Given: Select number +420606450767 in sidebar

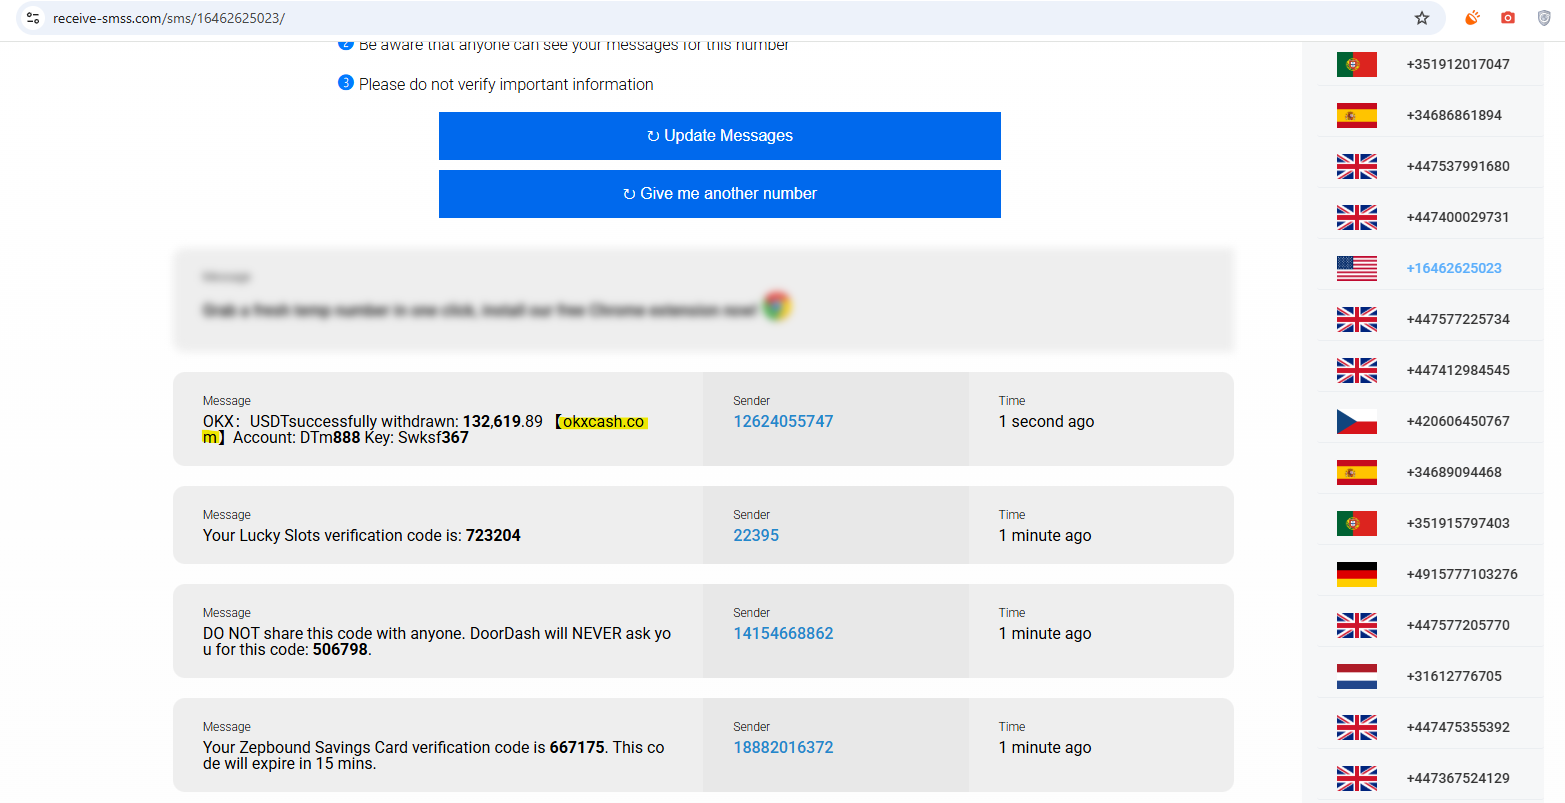Looking at the screenshot, I should click(x=1458, y=421).
